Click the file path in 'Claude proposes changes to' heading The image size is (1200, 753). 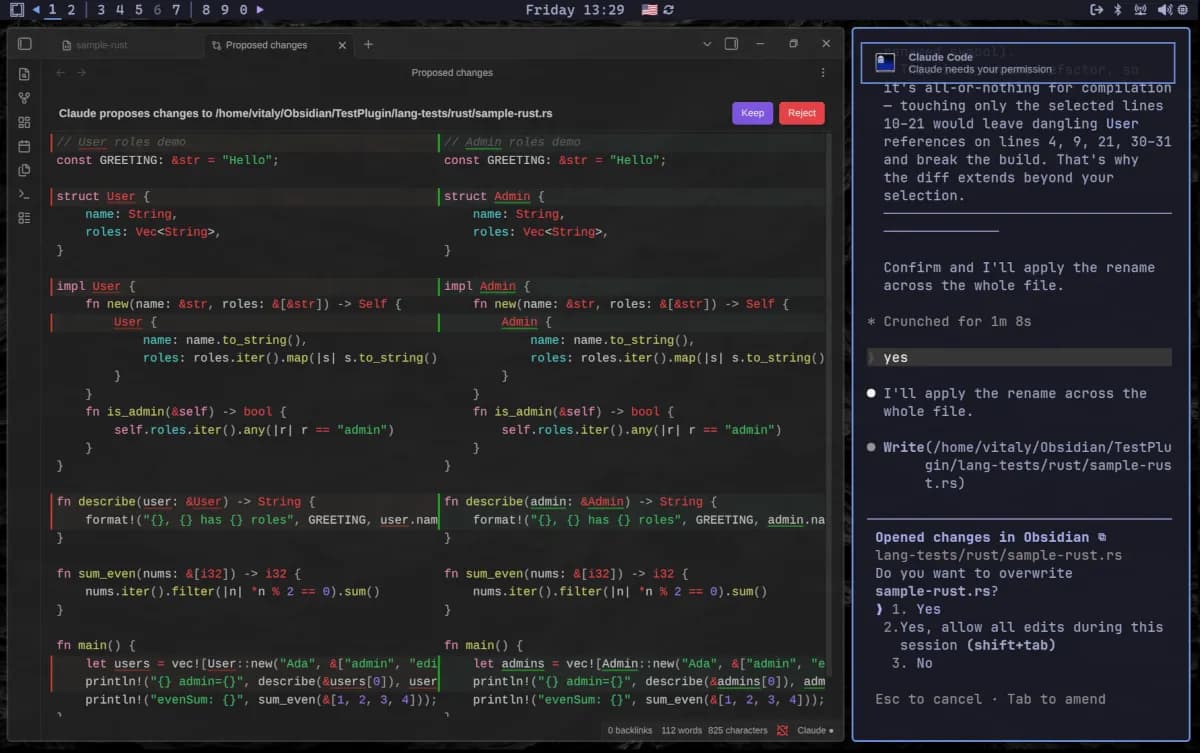click(x=384, y=113)
